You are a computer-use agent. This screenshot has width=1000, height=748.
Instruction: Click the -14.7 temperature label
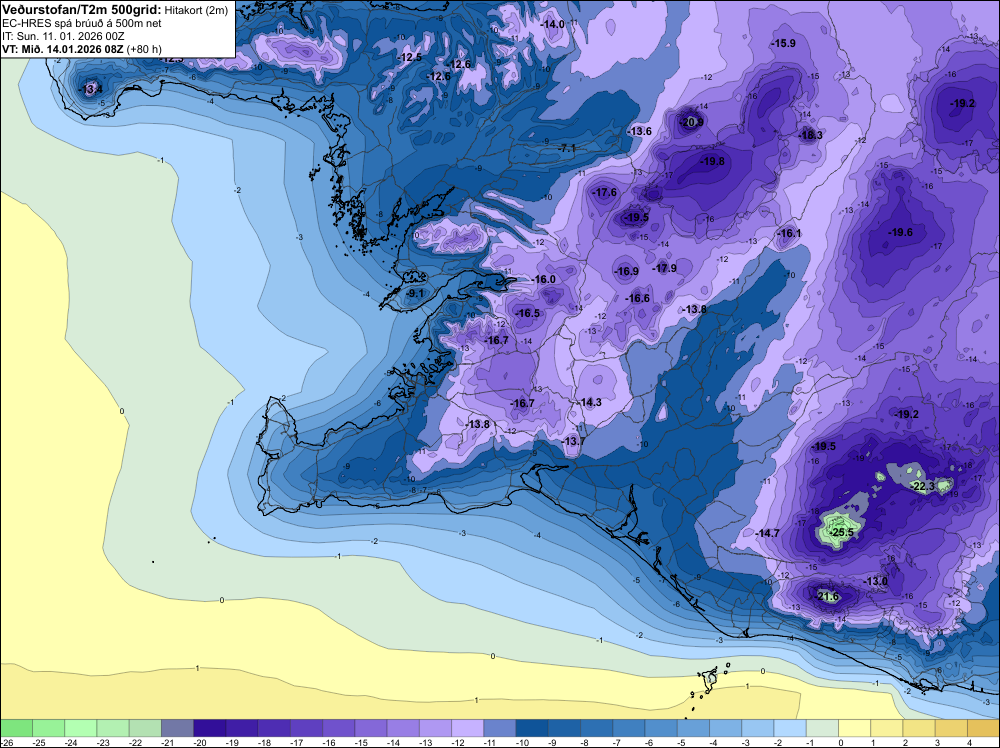click(x=767, y=533)
